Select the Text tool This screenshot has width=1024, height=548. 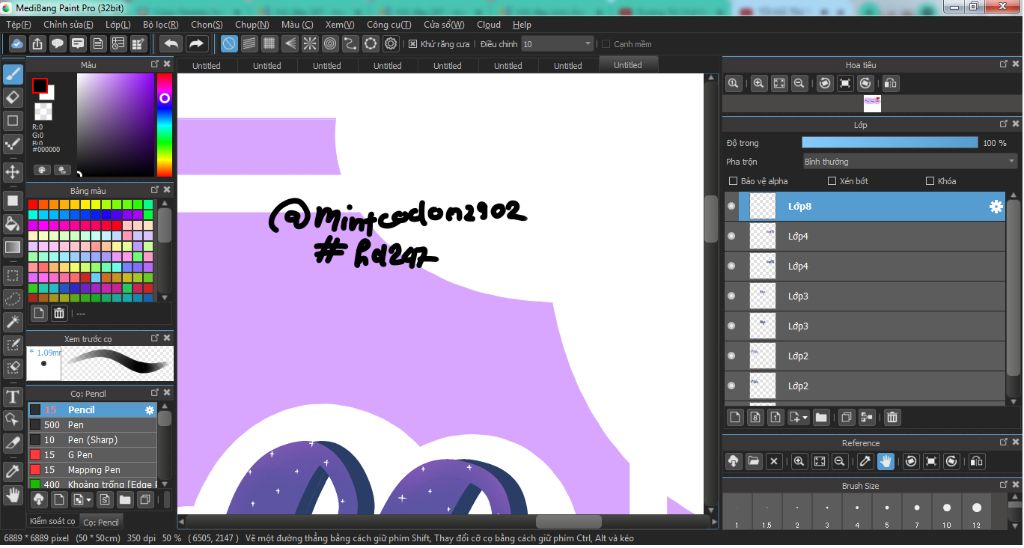(12, 396)
